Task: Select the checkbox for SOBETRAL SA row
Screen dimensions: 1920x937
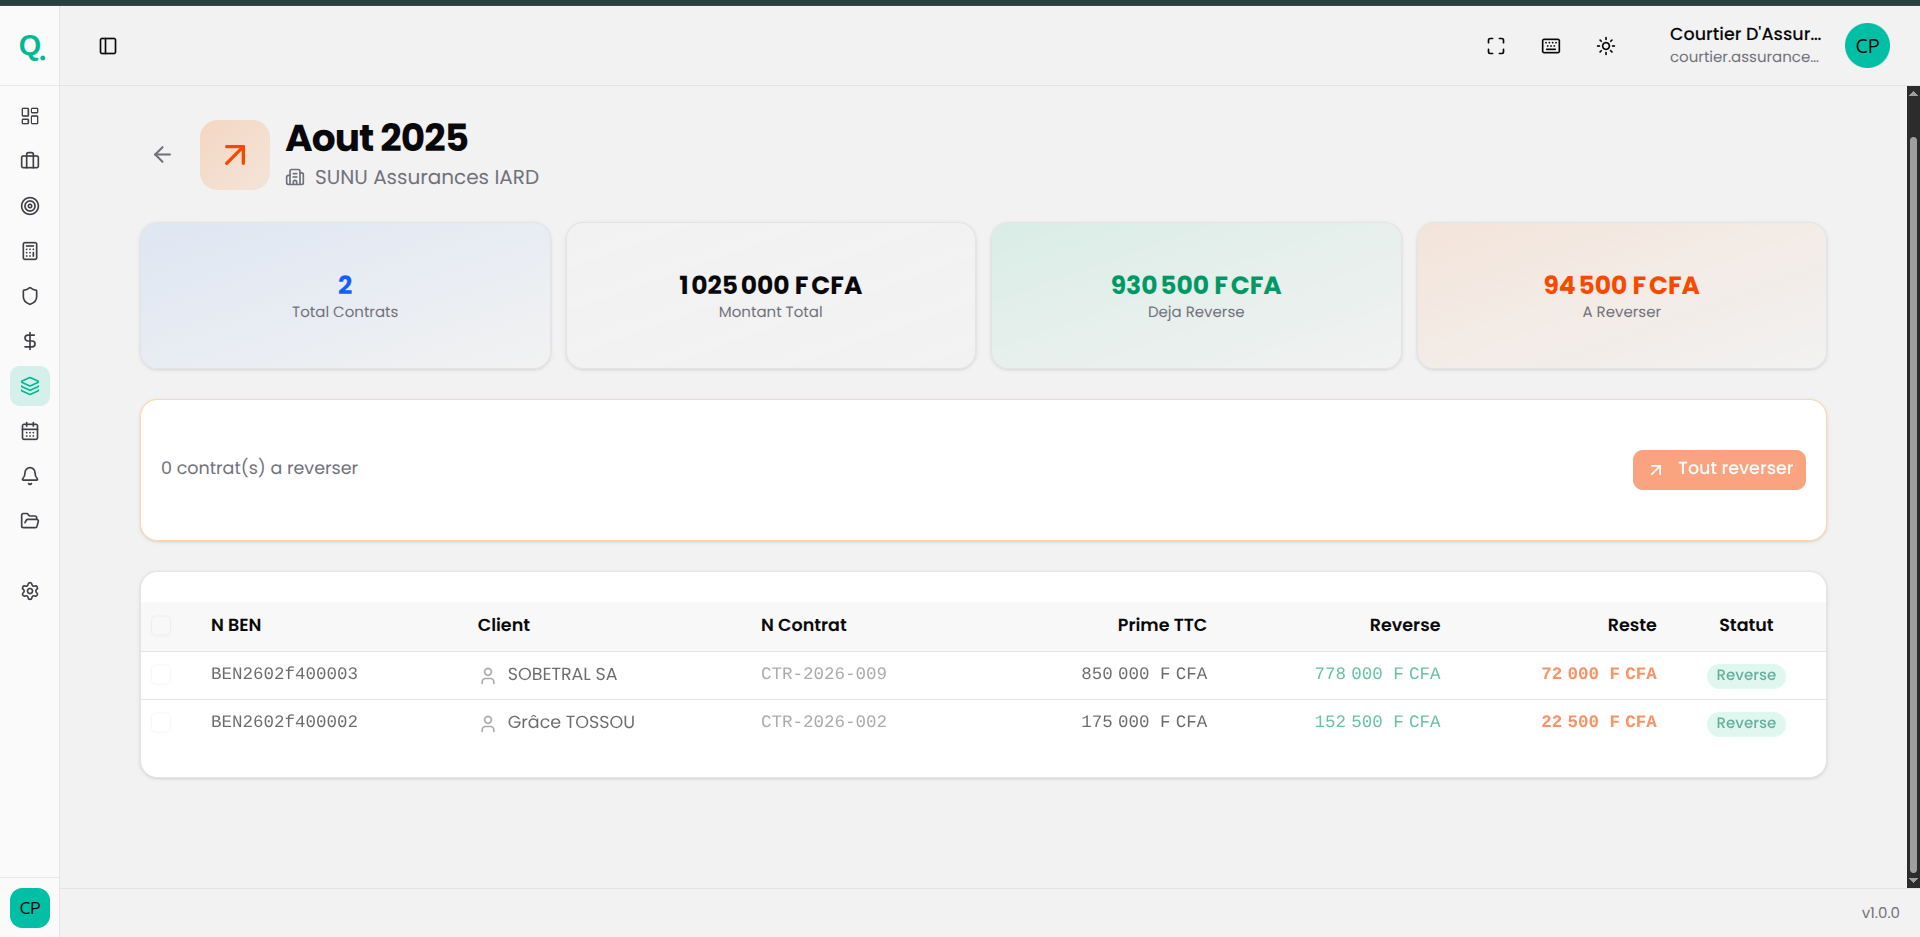Action: pos(161,674)
